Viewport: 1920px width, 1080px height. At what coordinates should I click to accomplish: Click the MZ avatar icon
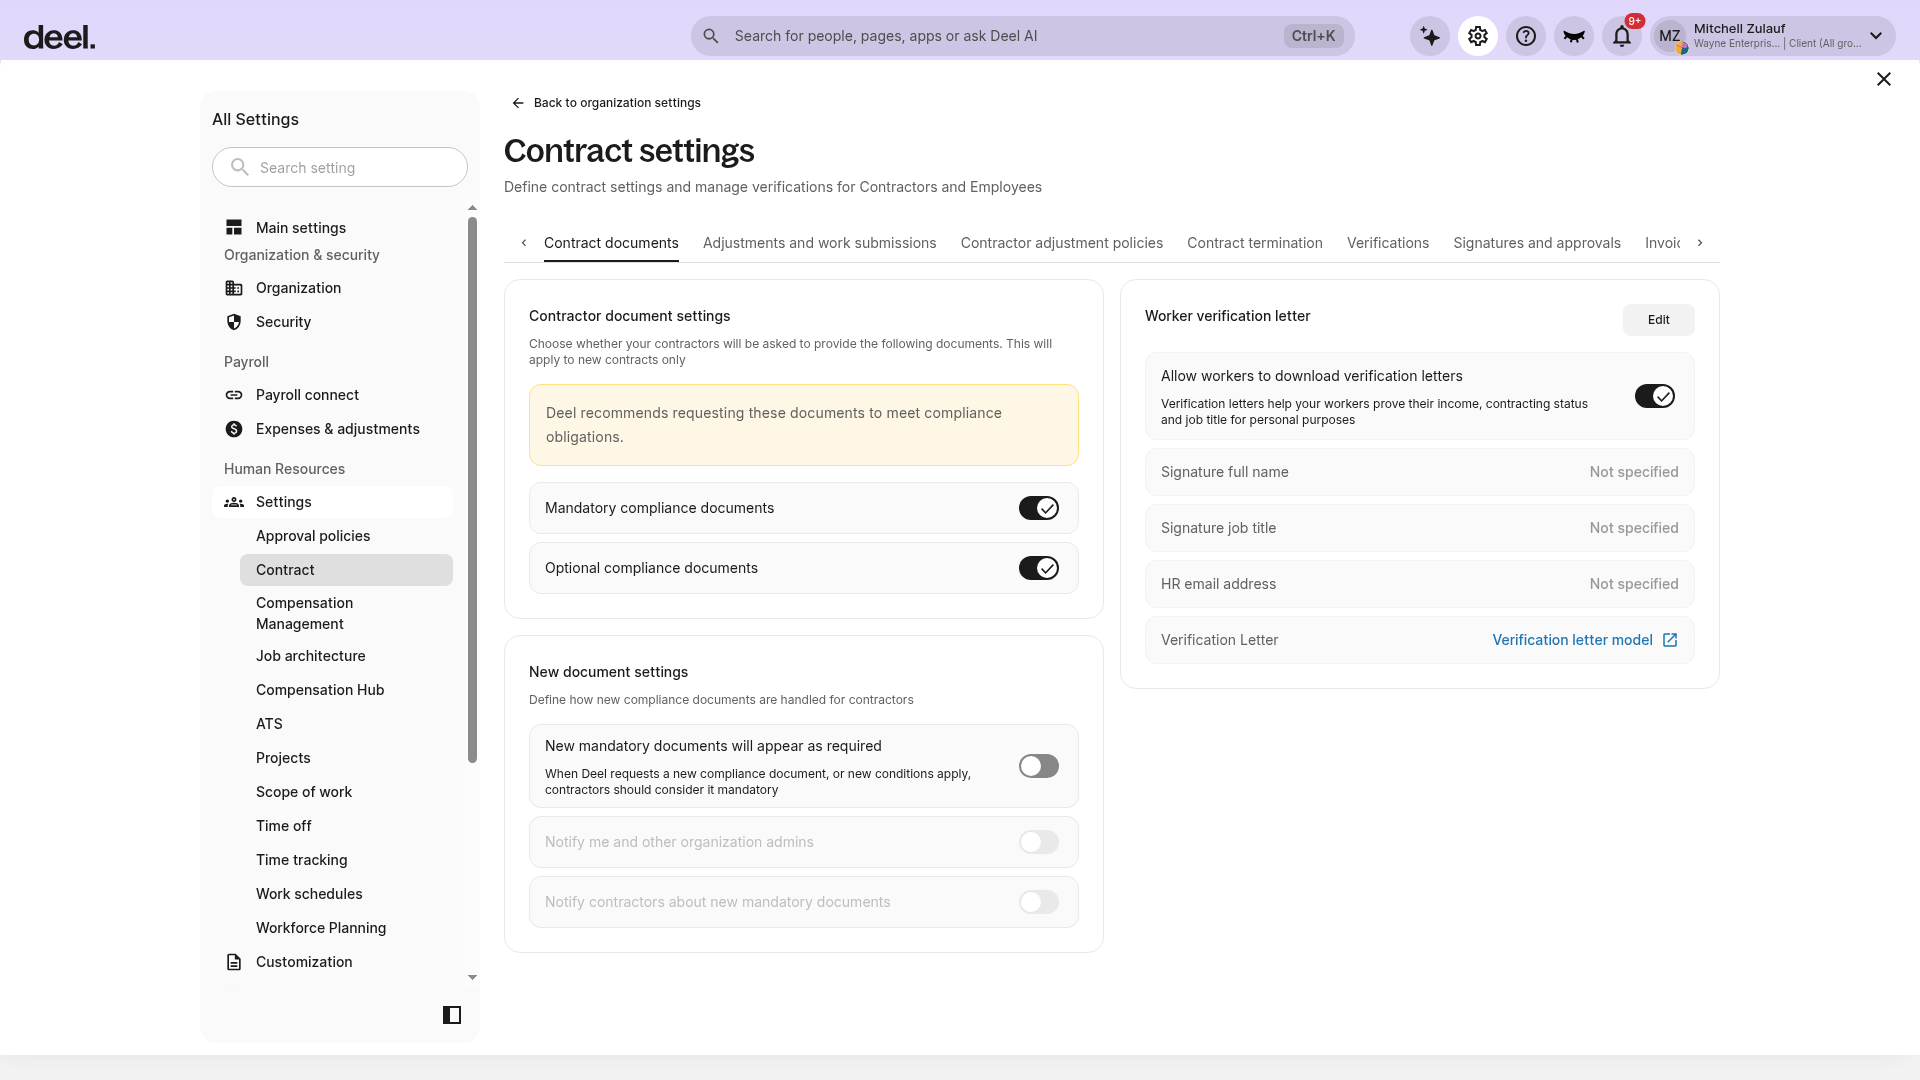1670,36
